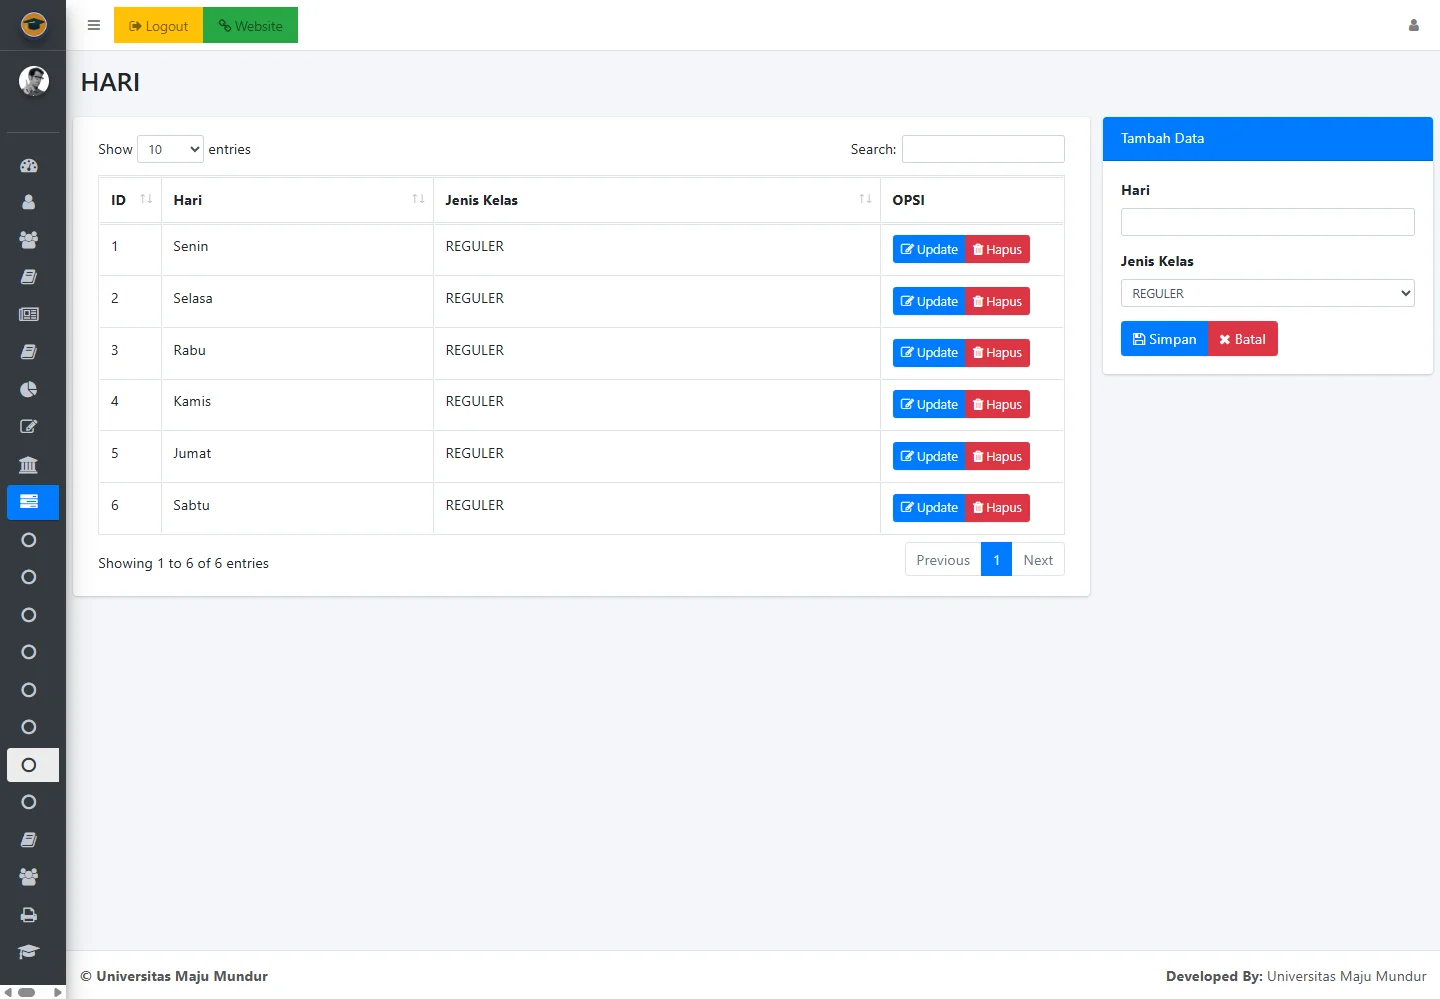Click the newspaper icon in the sidebar
This screenshot has height=999, width=1440.
(x=29, y=314)
